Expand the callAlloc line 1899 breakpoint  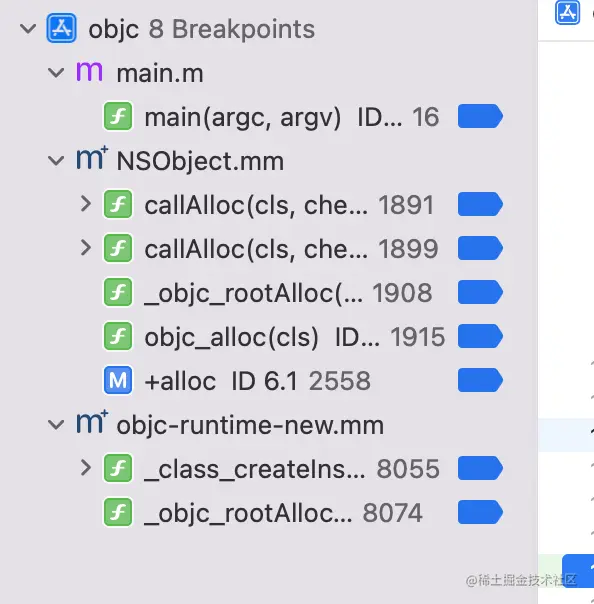pyautogui.click(x=86, y=248)
